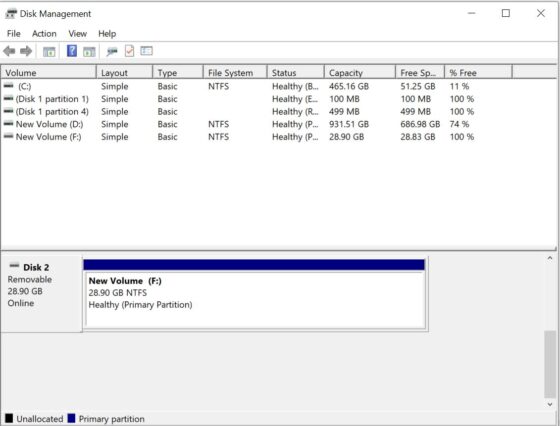Screen dimensions: 560x426
Task: Open the Help menu
Action: click(x=107, y=34)
